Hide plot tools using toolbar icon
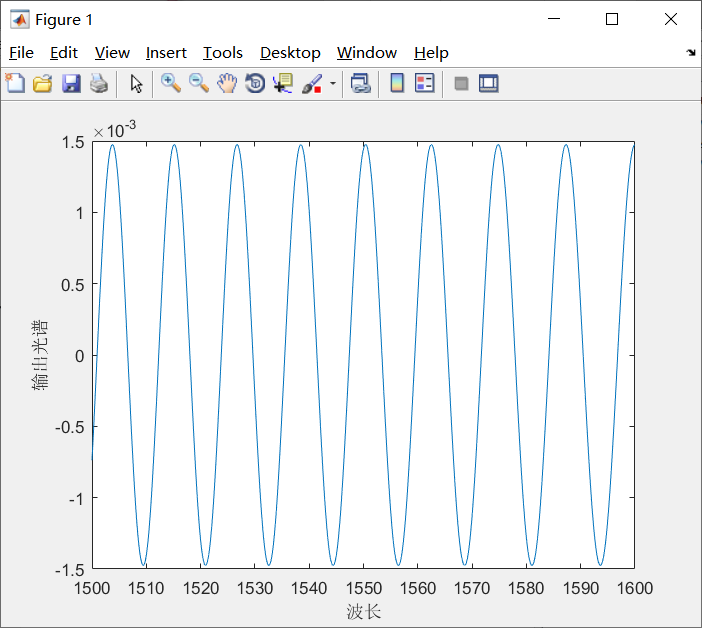Viewport: 702px width, 628px height. pos(461,84)
